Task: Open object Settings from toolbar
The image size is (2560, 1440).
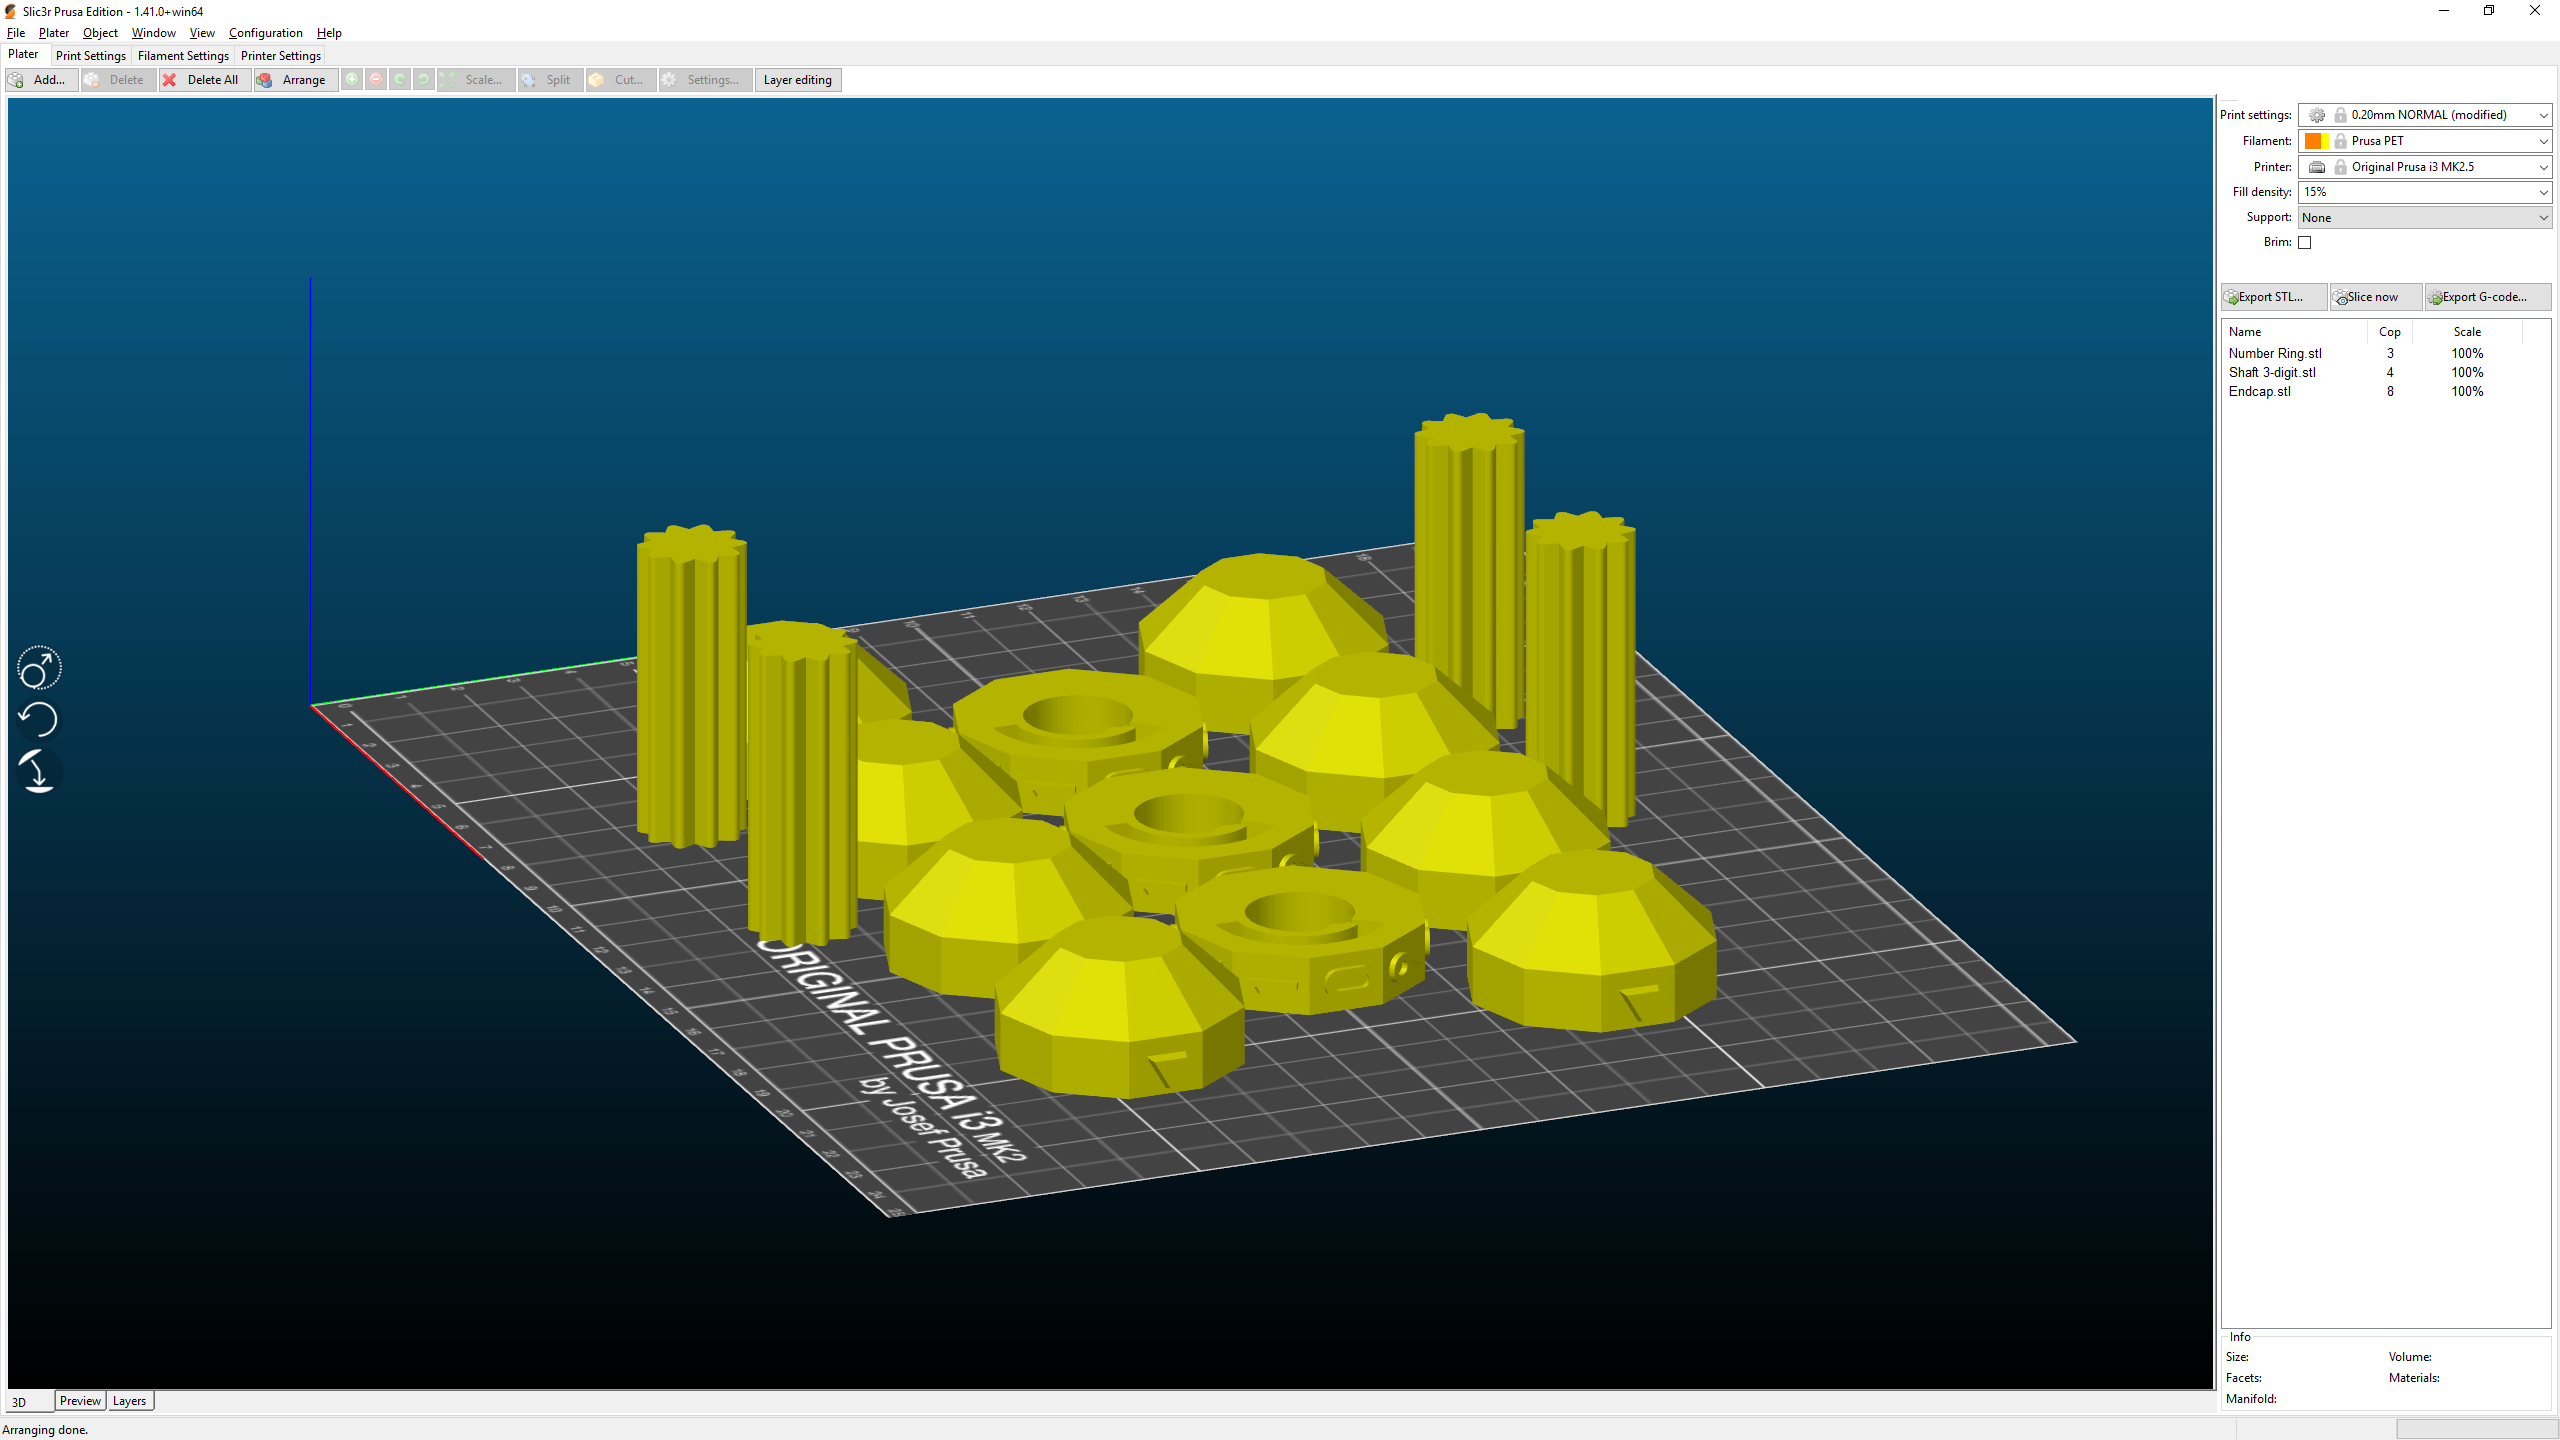Action: click(x=705, y=80)
